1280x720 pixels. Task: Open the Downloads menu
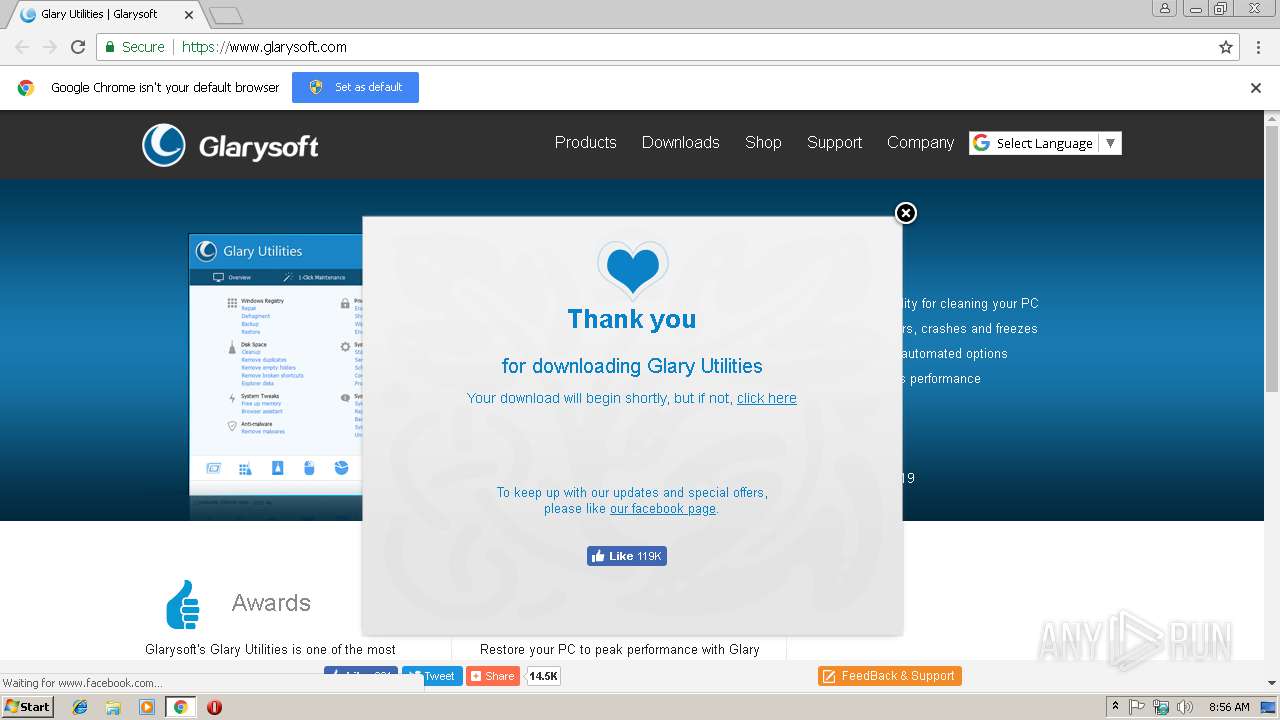pos(680,142)
